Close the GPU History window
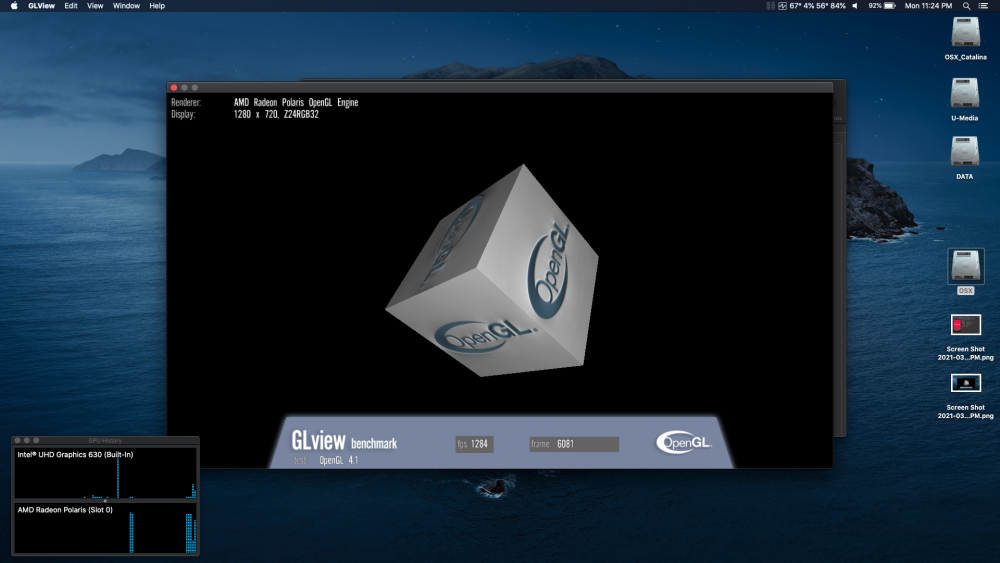This screenshot has width=1000, height=563. (18, 440)
